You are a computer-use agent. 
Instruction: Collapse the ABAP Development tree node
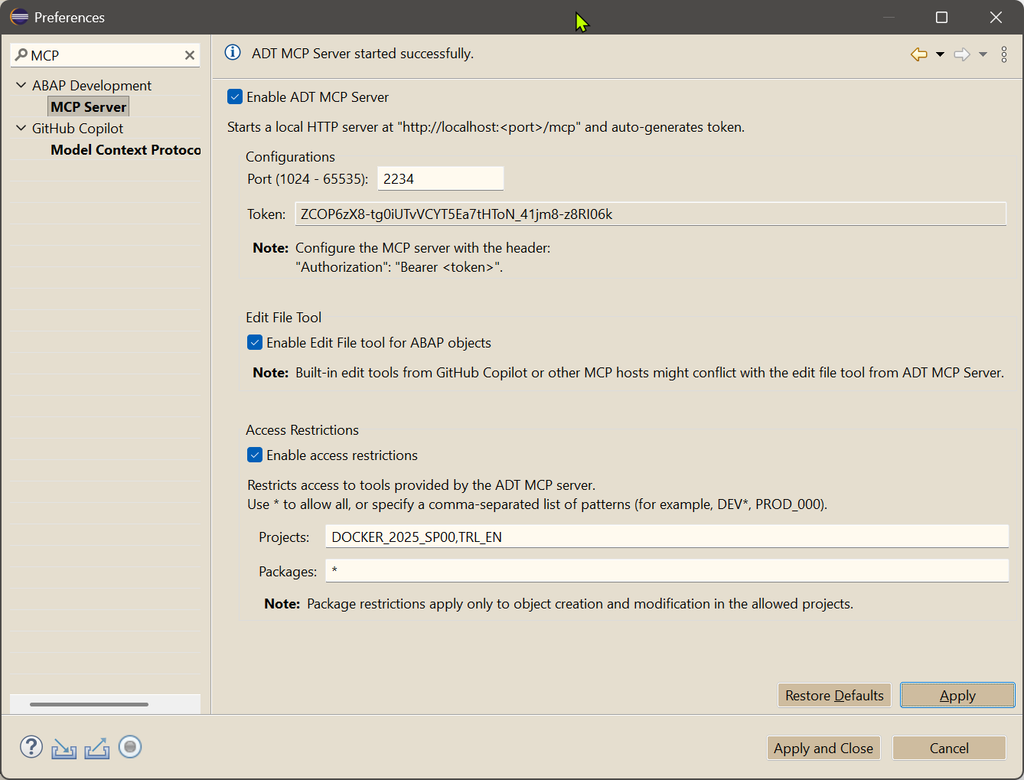(21, 85)
